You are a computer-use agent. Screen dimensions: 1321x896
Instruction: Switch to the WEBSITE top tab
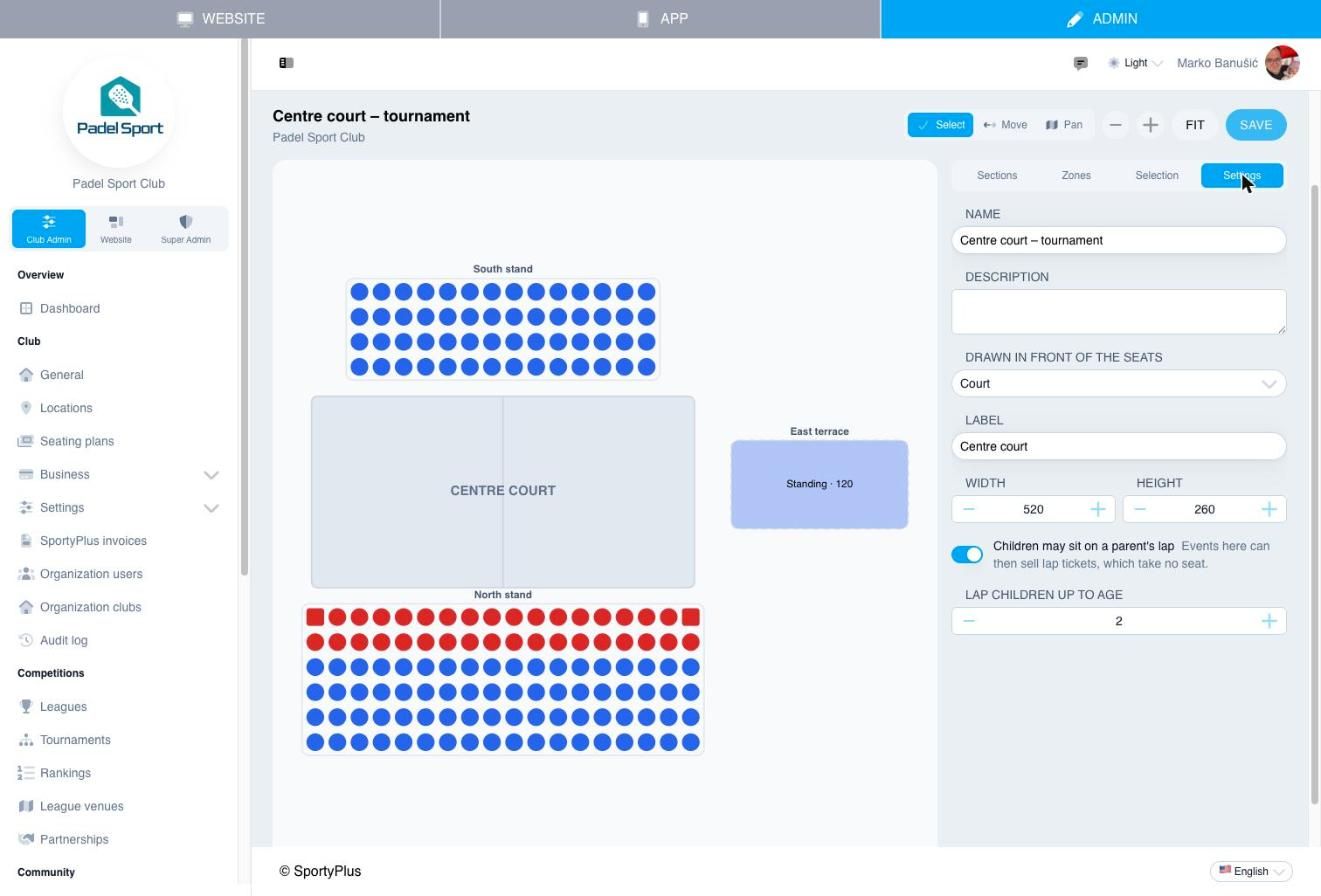click(220, 19)
